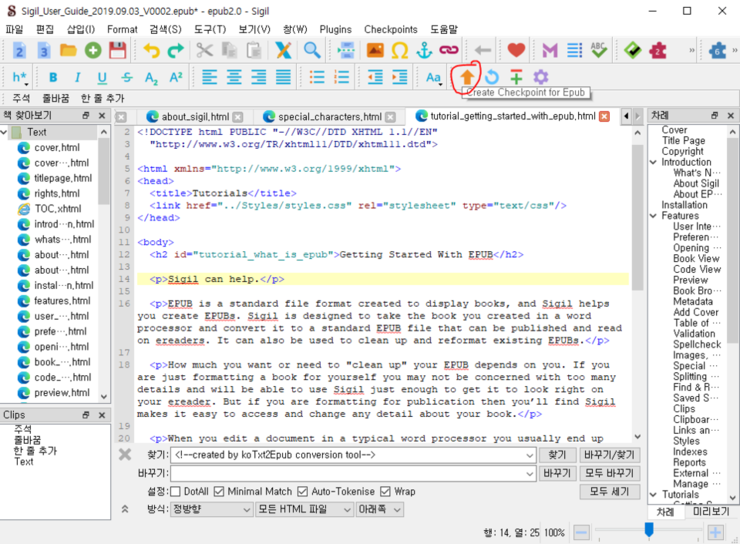Viewport: 740px width, 544px height.
Task: Insert a bulleted list
Action: tap(317, 77)
